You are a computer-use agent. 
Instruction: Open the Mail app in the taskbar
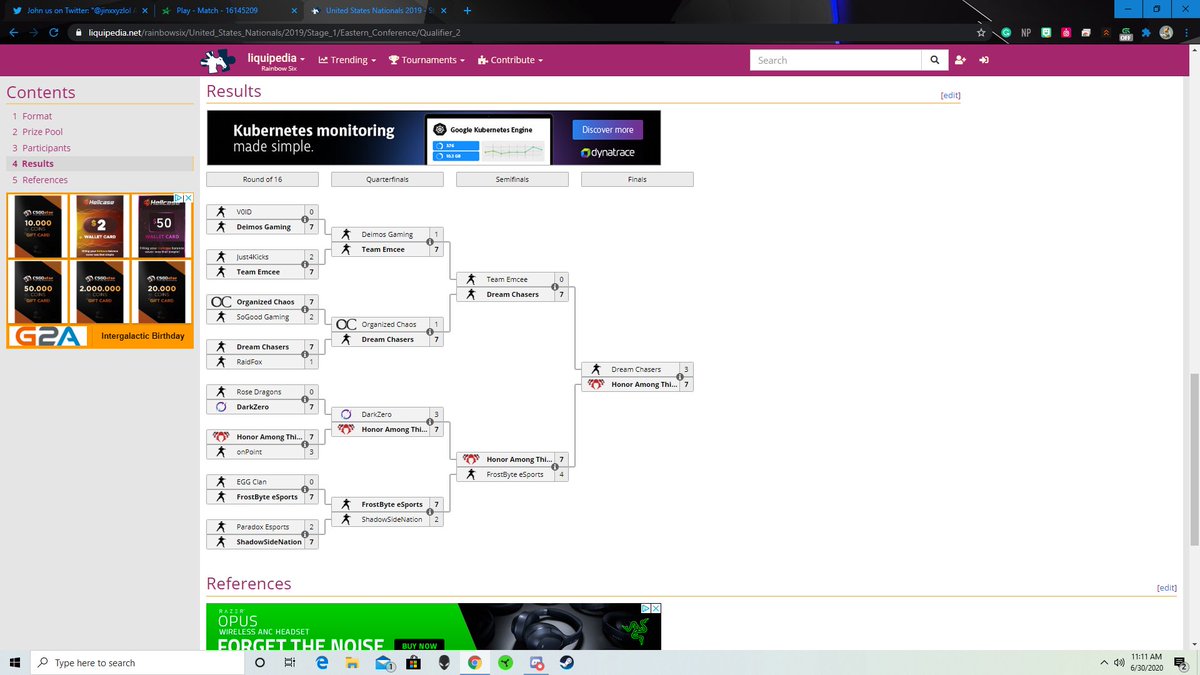point(384,663)
